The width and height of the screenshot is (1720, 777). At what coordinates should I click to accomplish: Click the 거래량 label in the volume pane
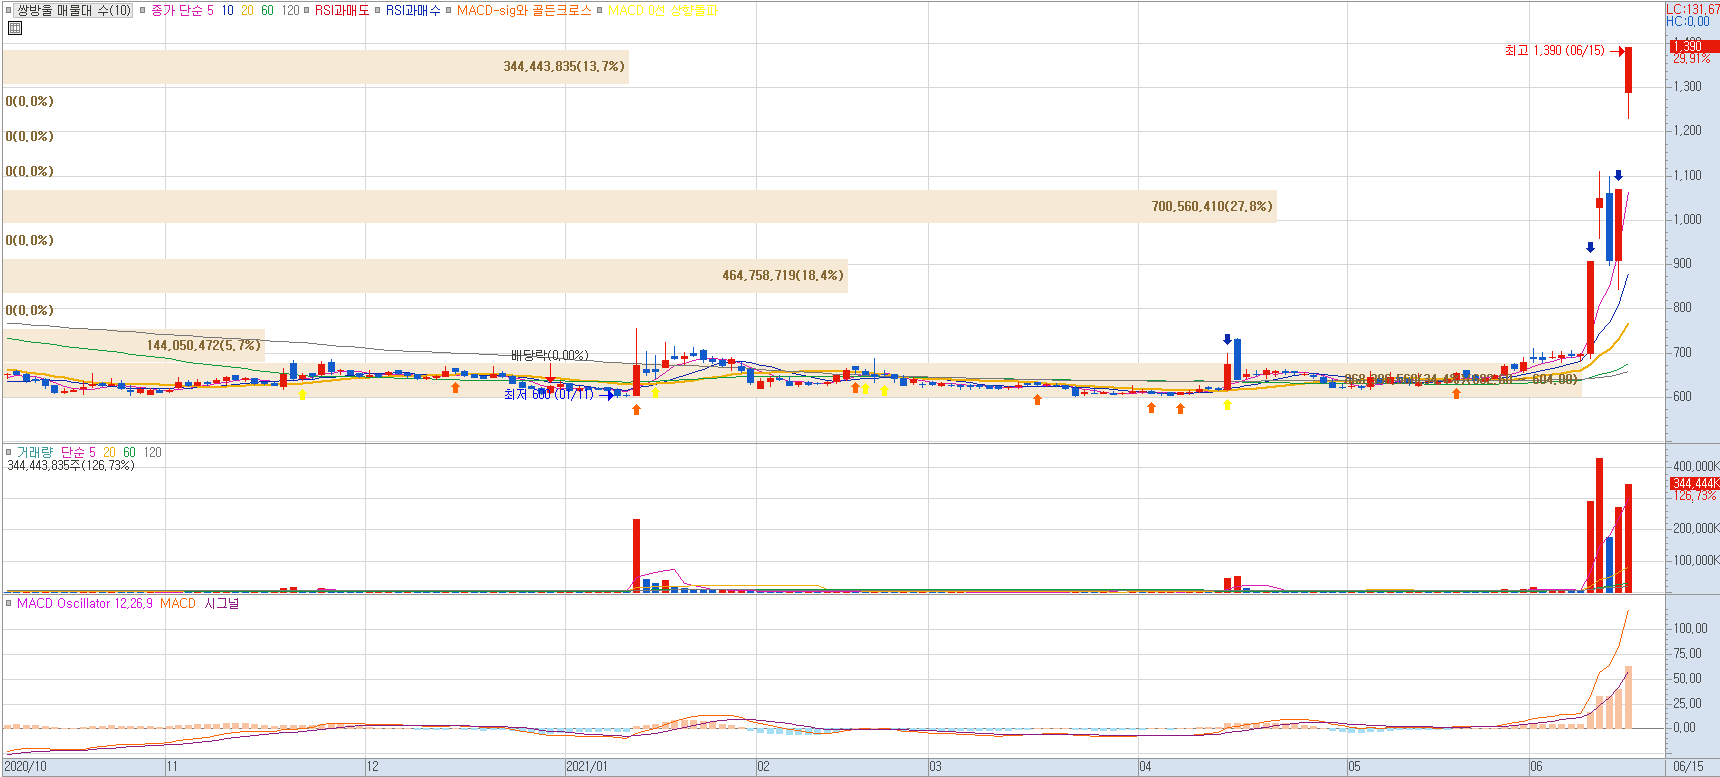coord(35,452)
